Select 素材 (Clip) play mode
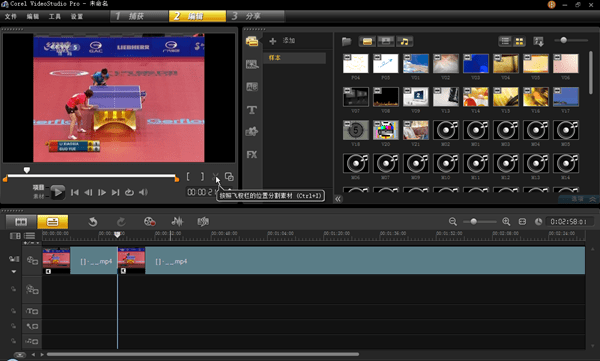600x361 pixels. click(38, 196)
